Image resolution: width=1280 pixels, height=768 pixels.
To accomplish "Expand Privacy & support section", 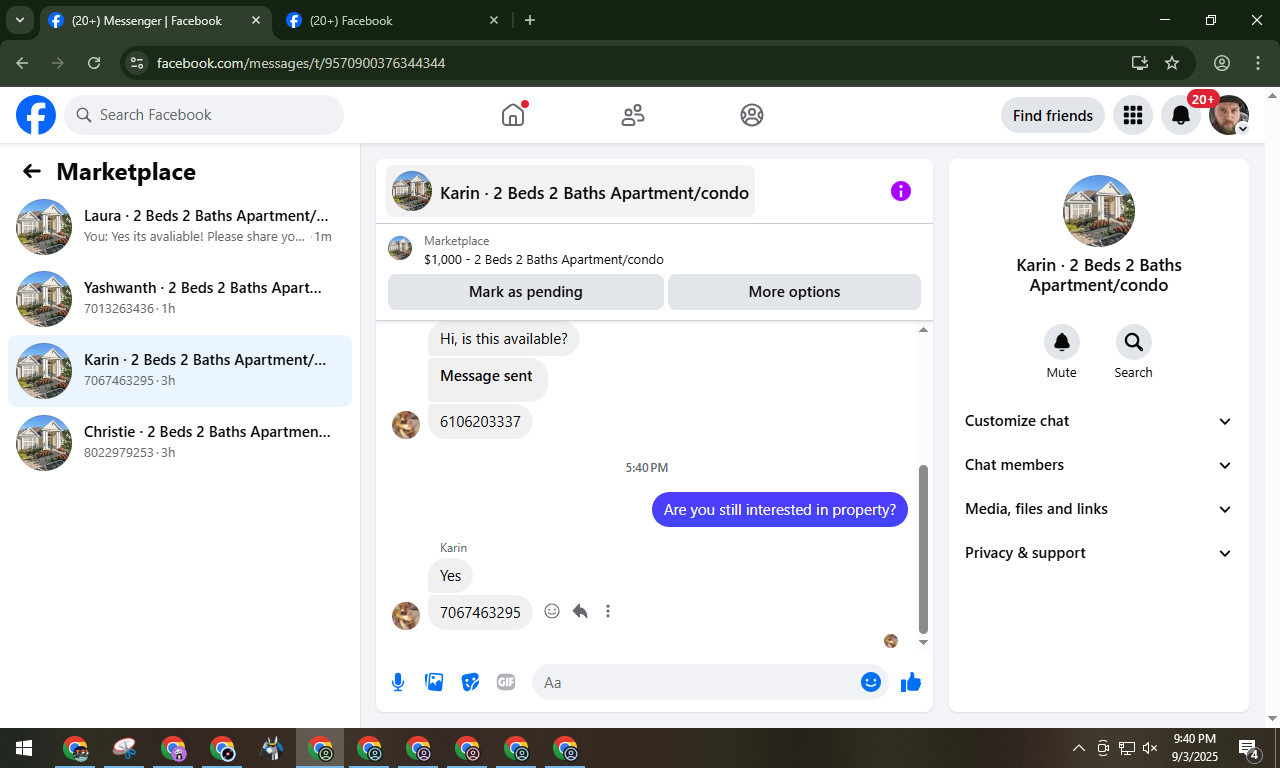I will [1099, 553].
